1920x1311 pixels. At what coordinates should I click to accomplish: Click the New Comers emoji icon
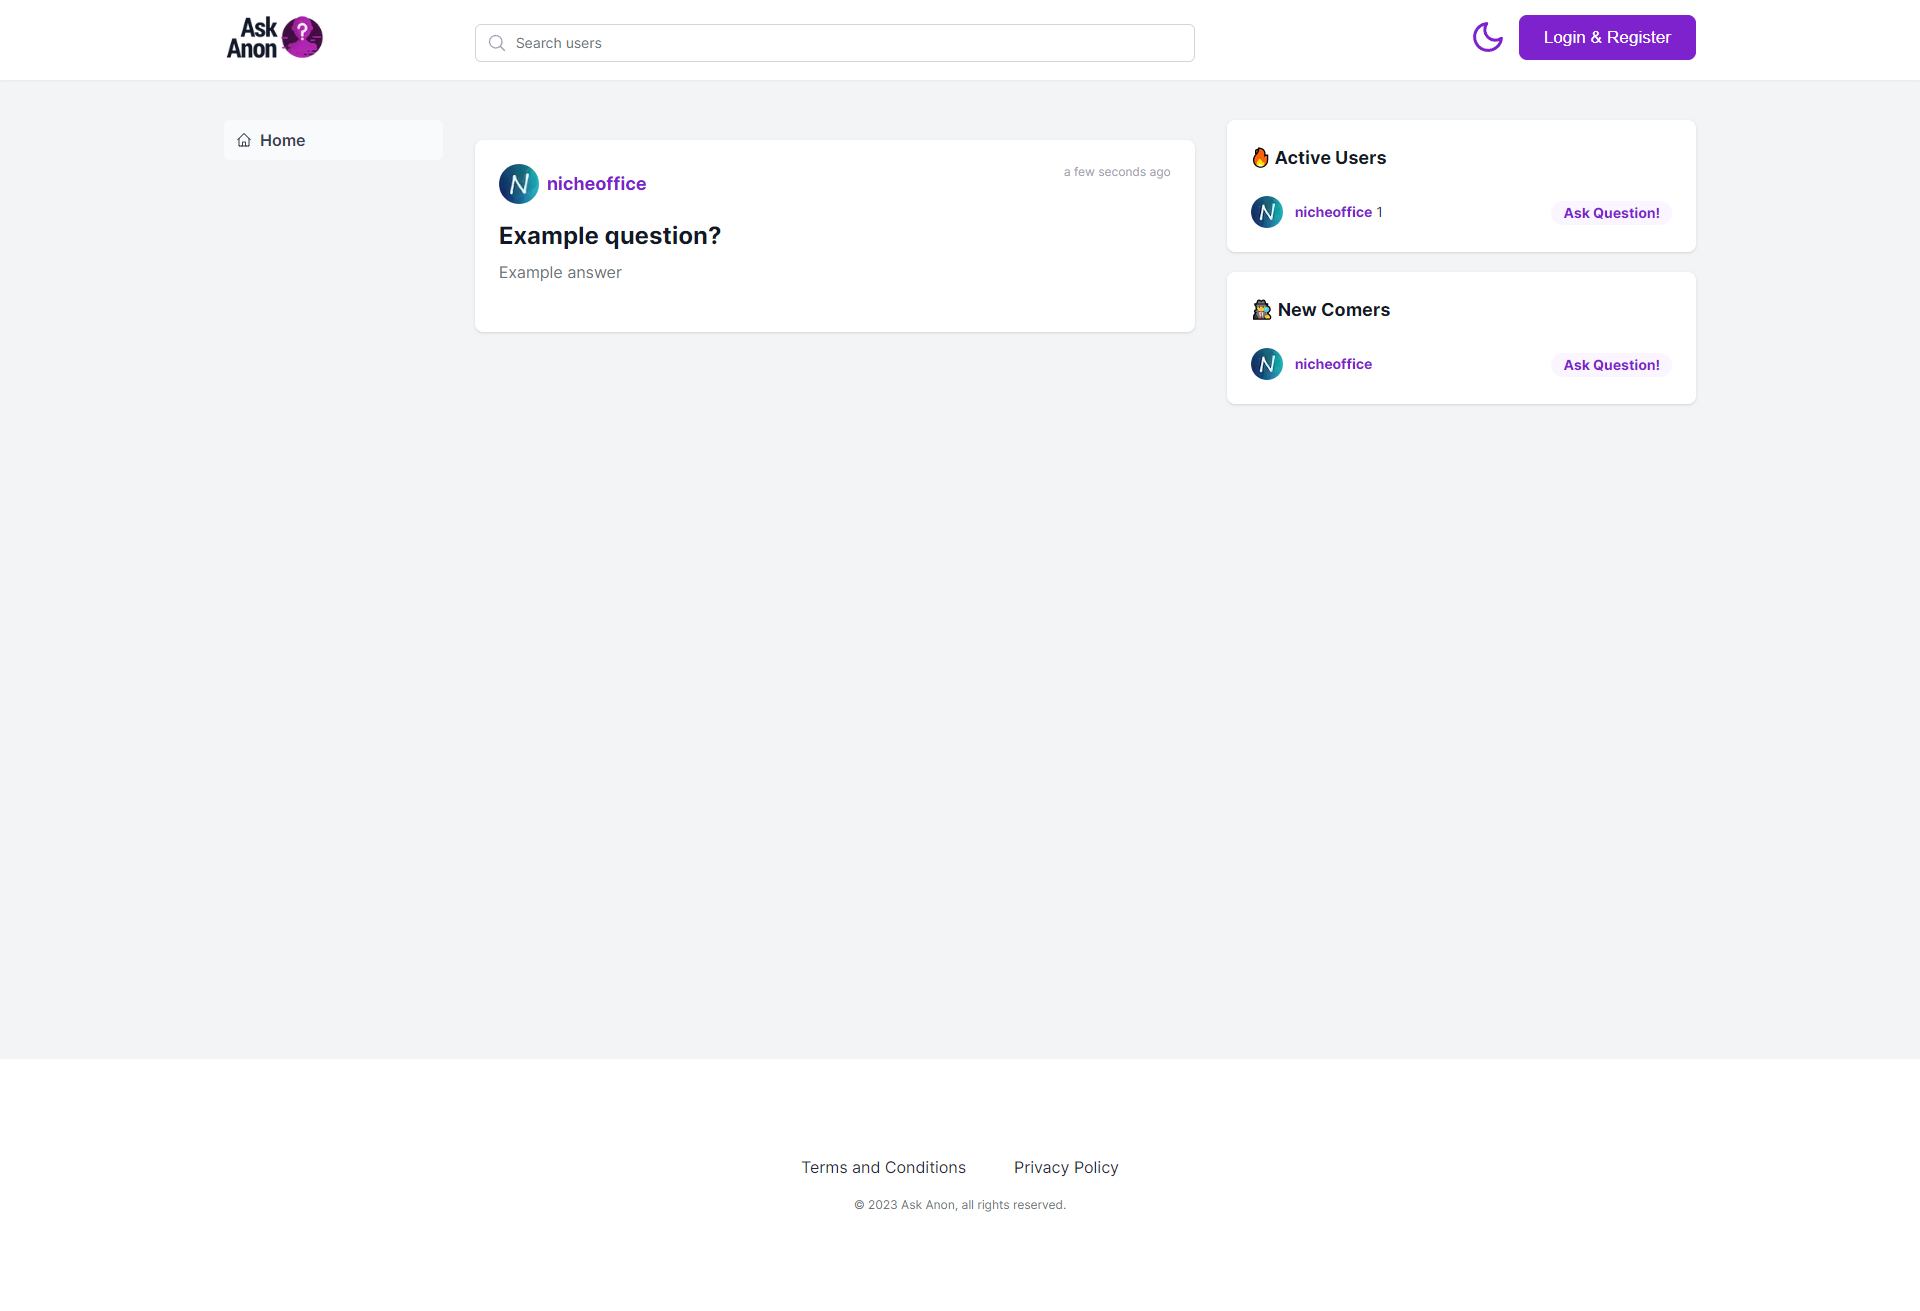[1261, 310]
